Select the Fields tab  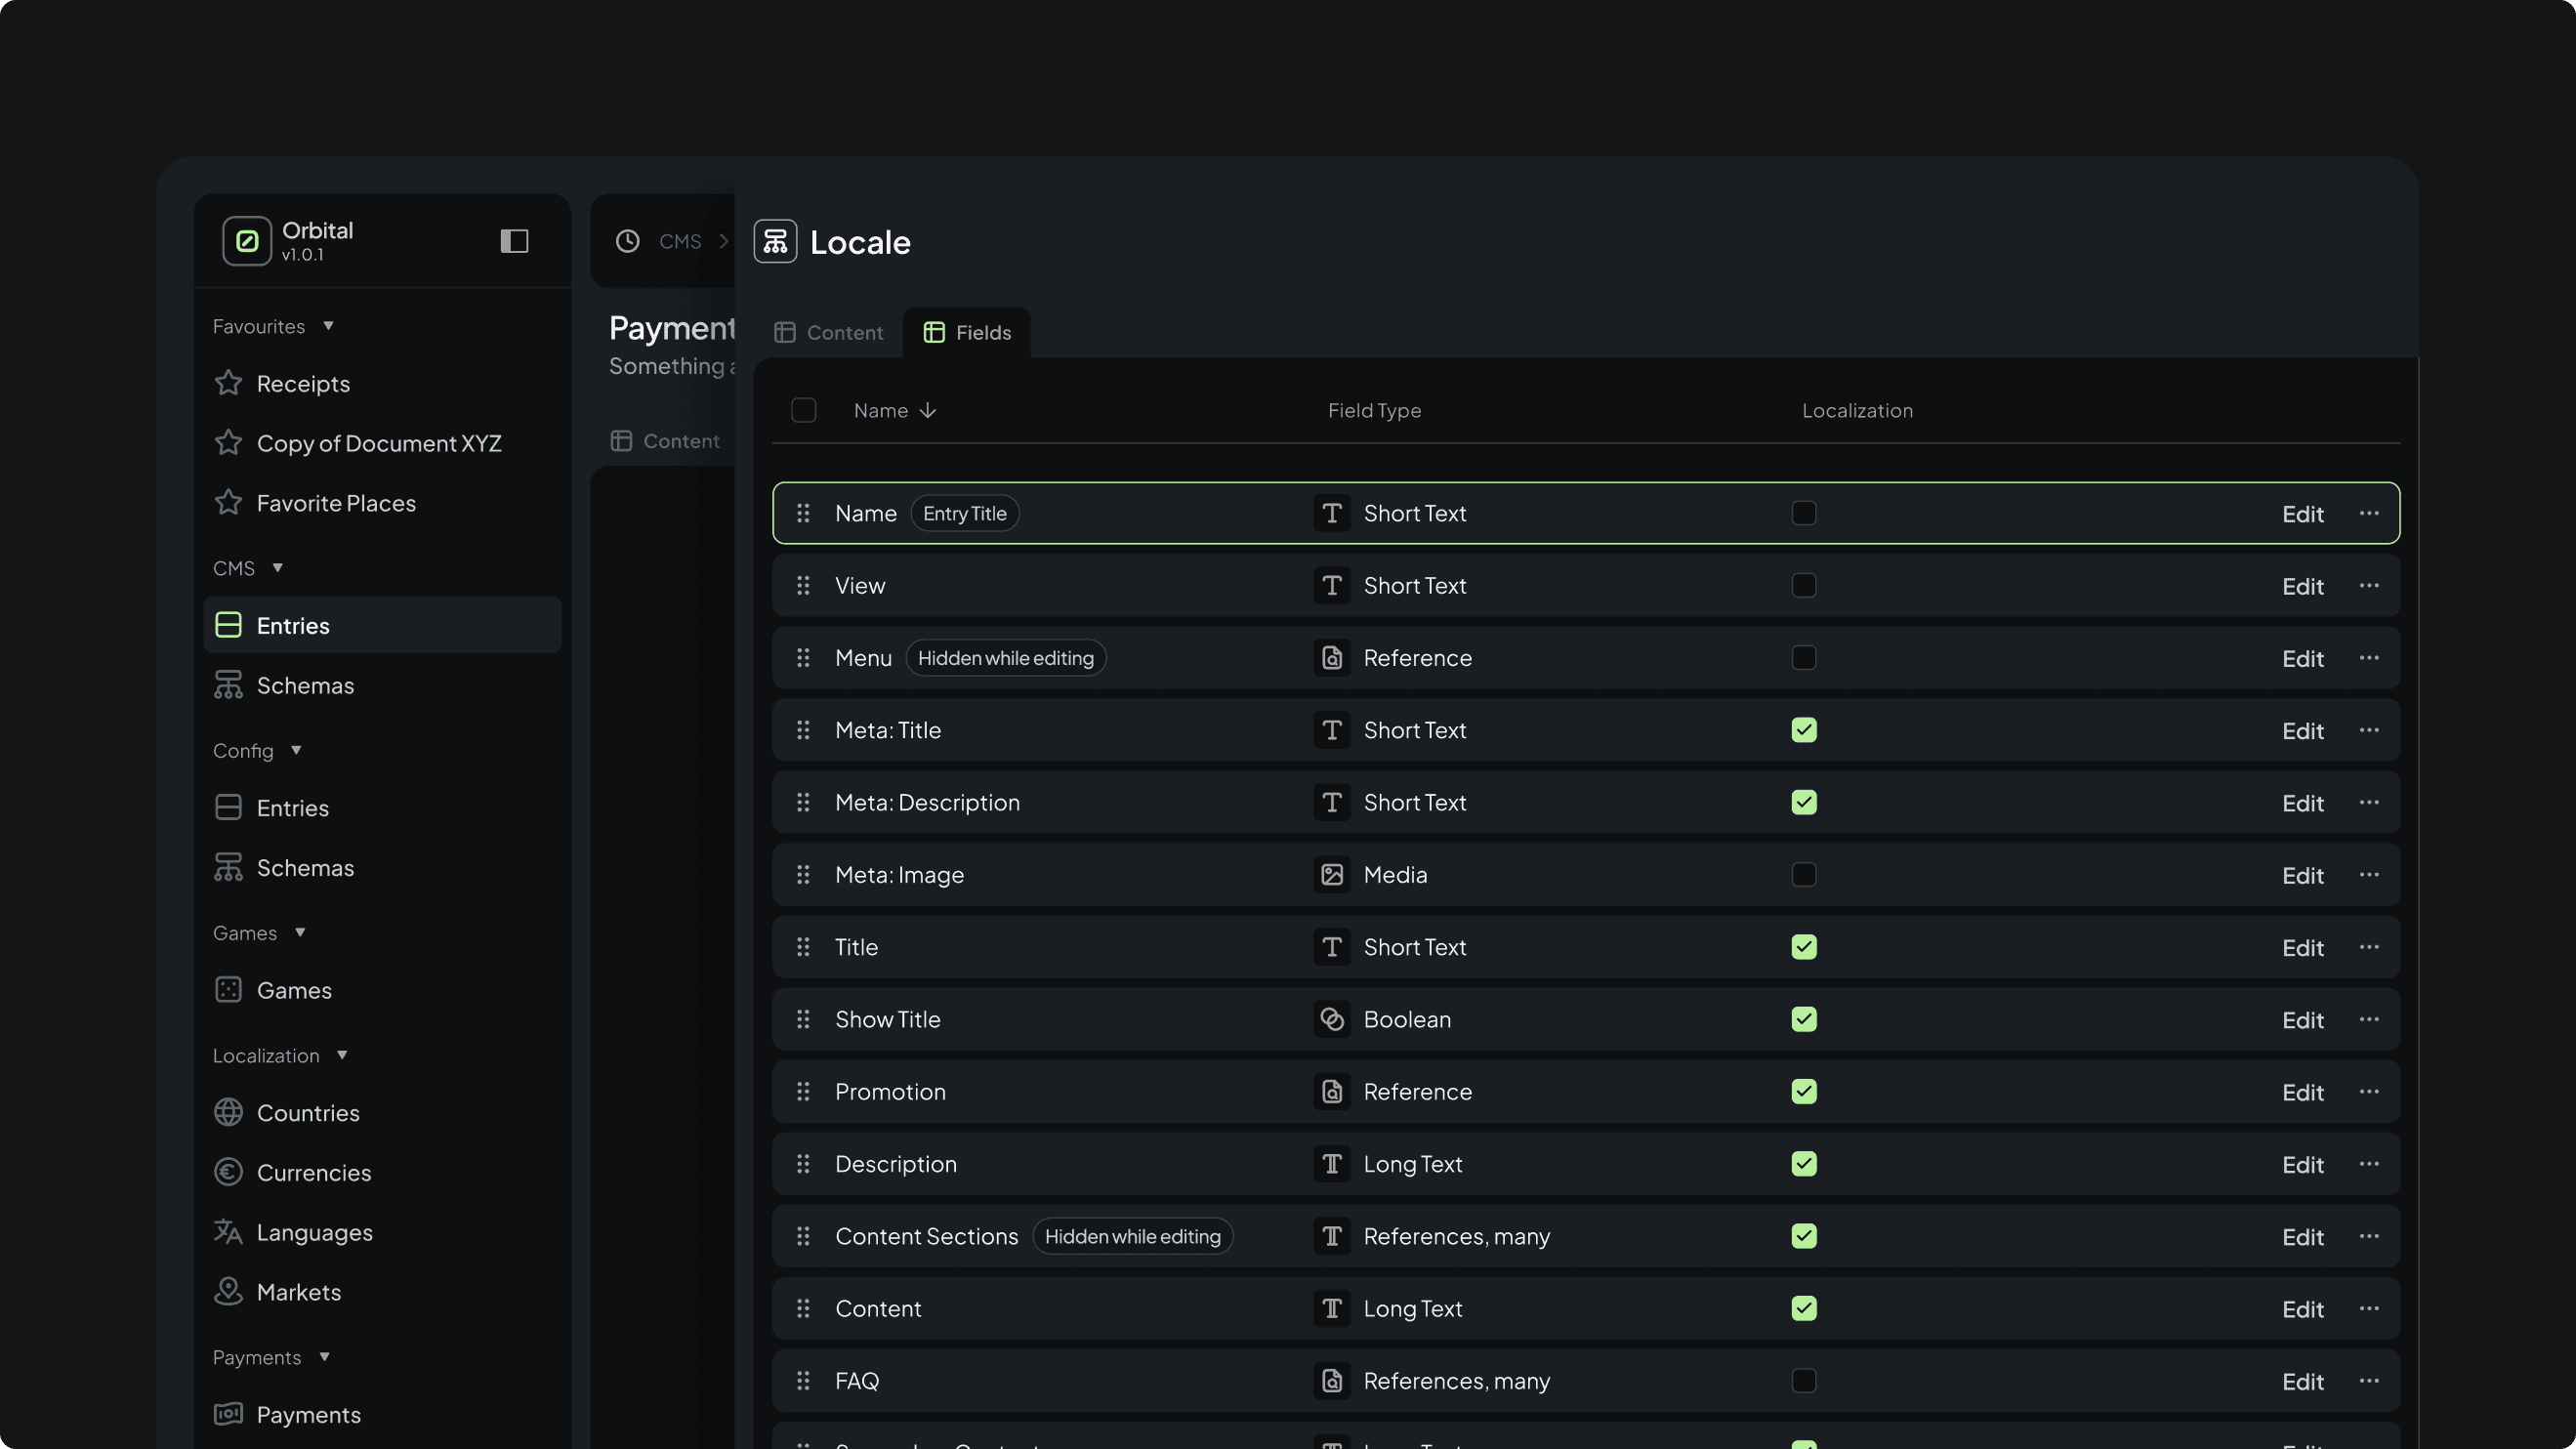pyautogui.click(x=967, y=332)
